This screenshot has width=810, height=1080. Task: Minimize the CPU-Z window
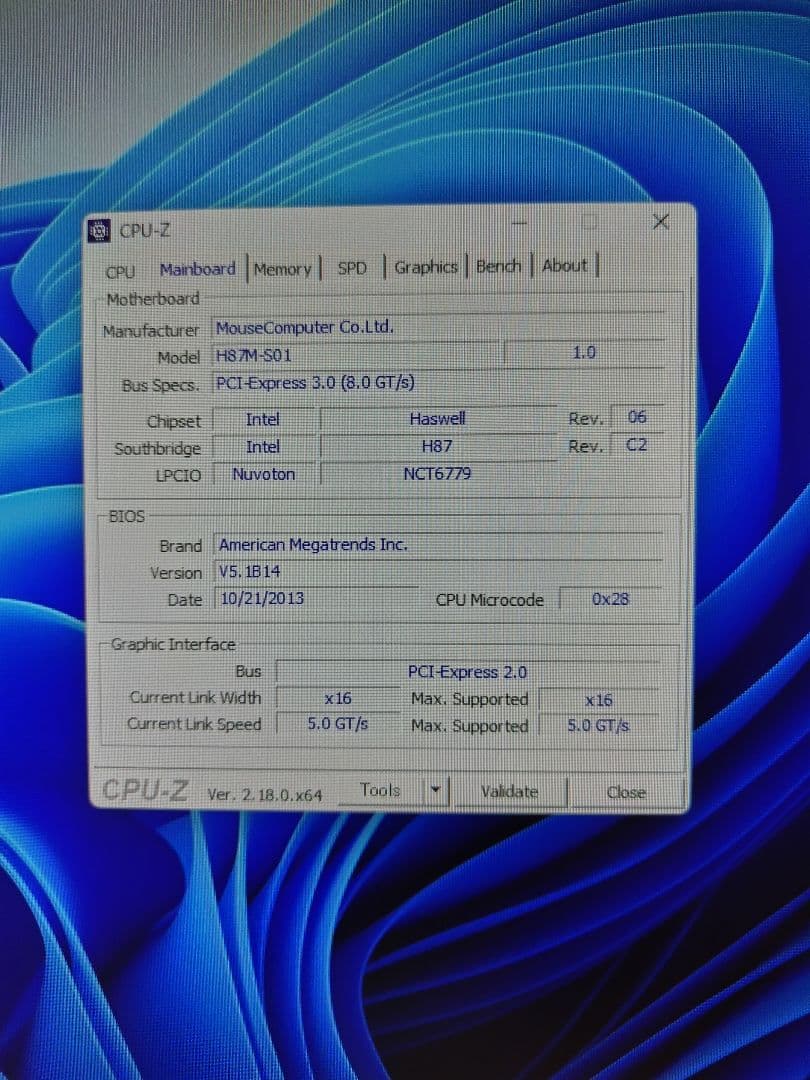tap(519, 222)
